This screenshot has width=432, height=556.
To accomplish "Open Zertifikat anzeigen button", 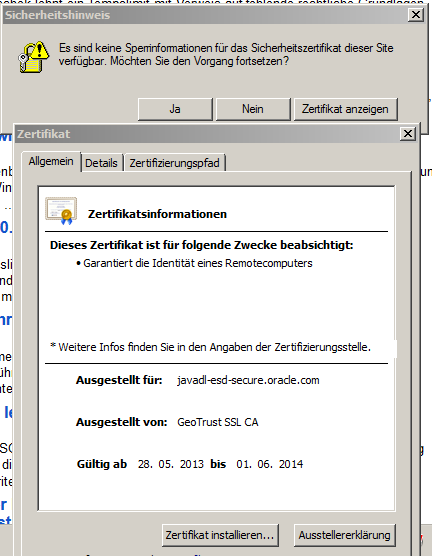I will click(x=345, y=109).
